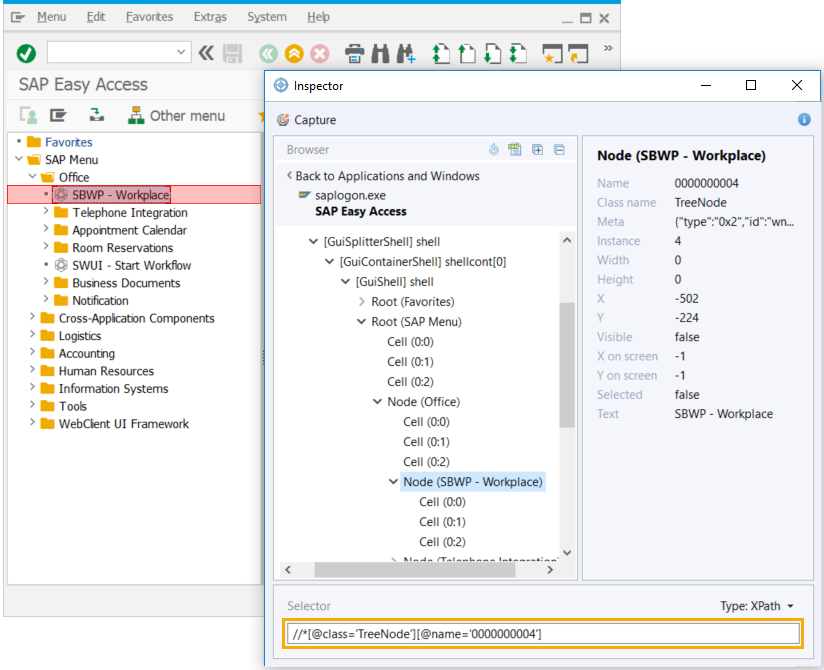Expand the Cross-Application Components folder

pos(33,317)
